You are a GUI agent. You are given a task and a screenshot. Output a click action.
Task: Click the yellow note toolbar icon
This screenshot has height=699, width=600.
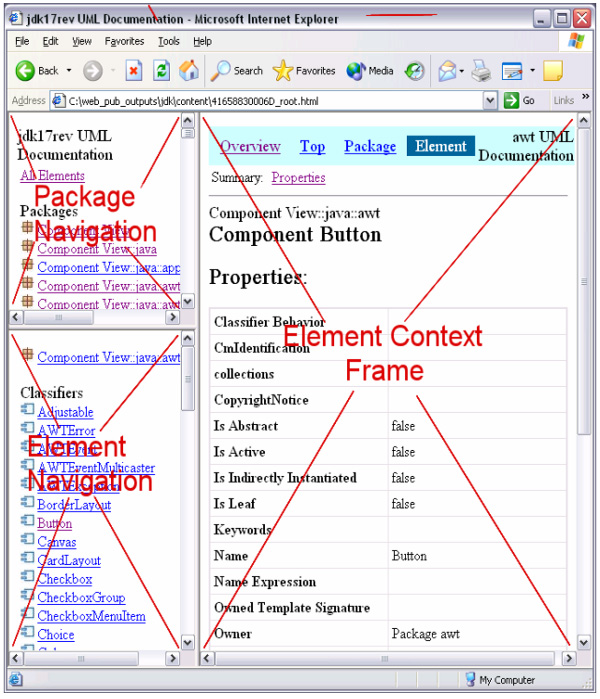point(553,70)
